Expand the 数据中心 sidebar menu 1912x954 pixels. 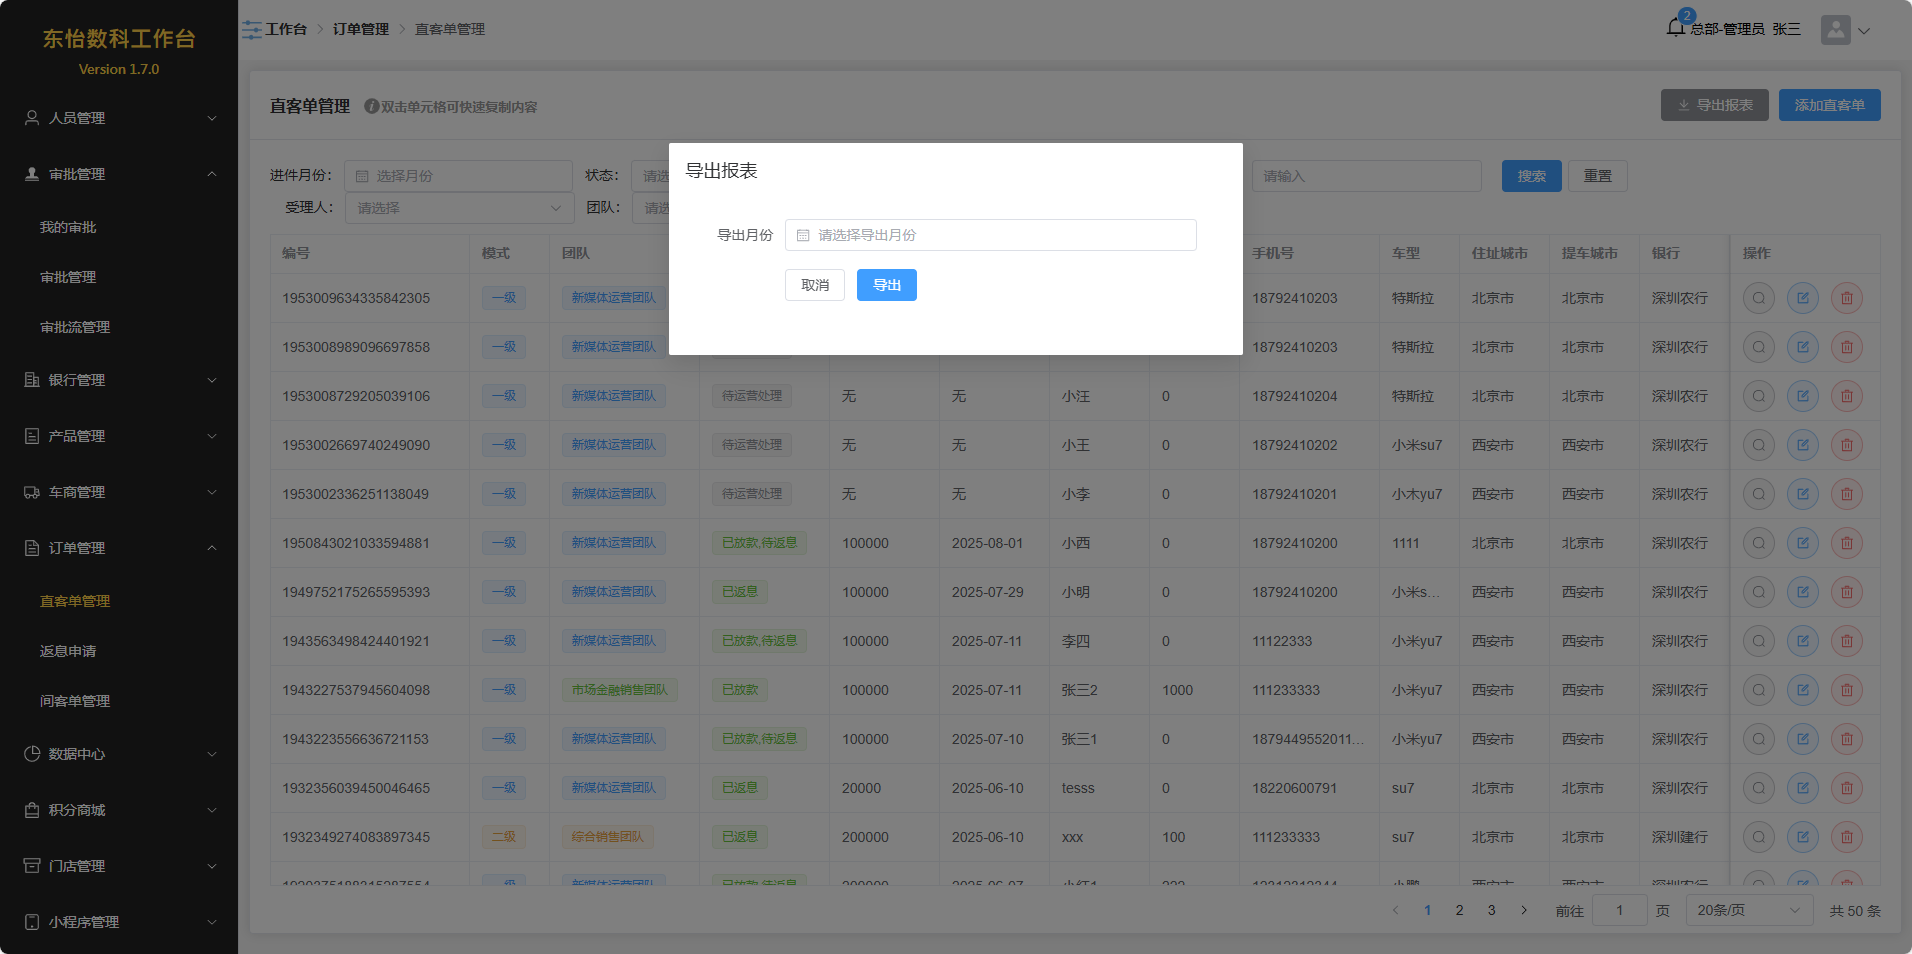[119, 754]
